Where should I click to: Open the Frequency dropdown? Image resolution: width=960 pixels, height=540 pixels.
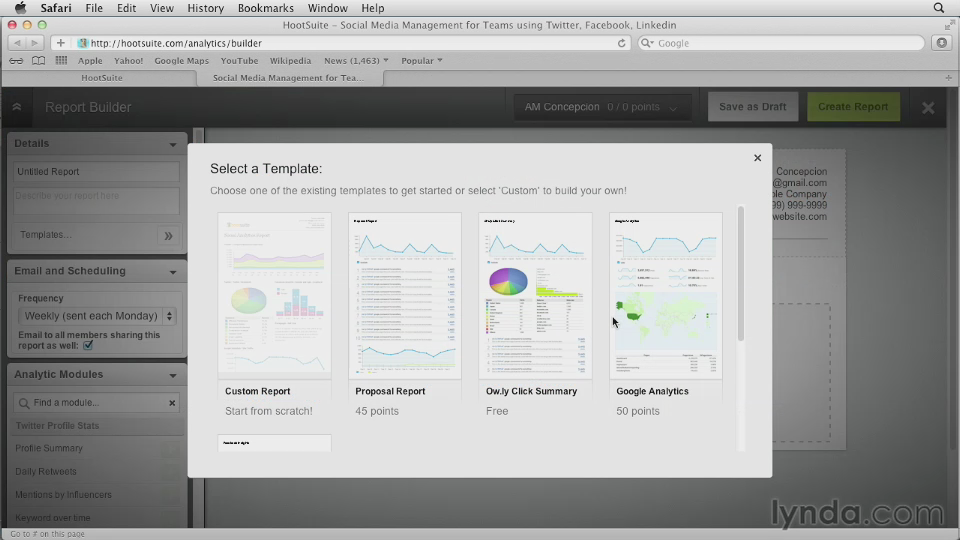(x=97, y=316)
